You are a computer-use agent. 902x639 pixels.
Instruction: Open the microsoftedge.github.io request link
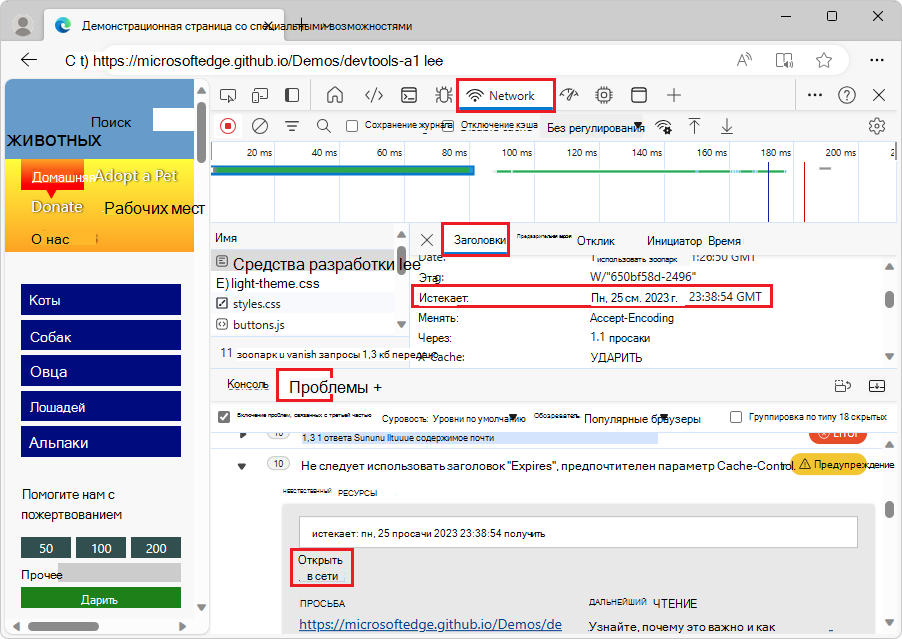tap(430, 624)
